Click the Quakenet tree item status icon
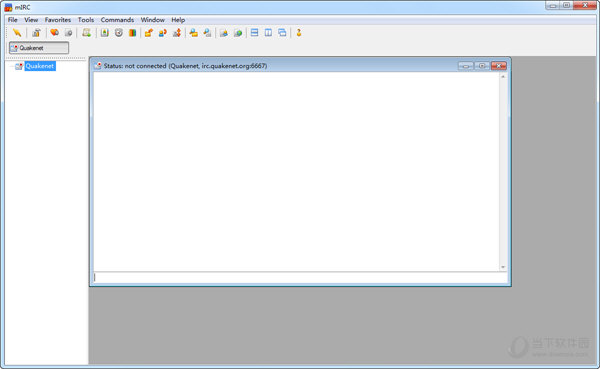 click(x=19, y=67)
